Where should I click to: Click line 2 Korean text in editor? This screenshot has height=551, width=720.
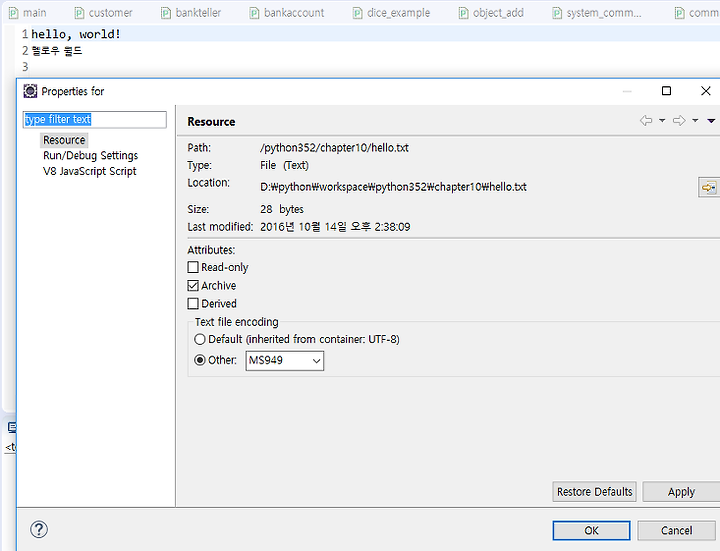pyautogui.click(x=56, y=51)
